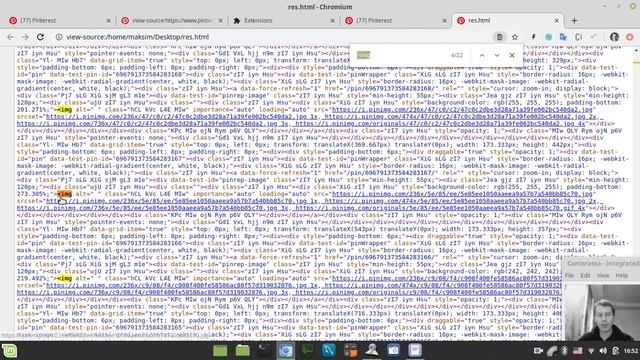Viewport: 640px width, 360px height.
Task: Open first src link 47c0c2dbe3d28a71 236x jpg
Action: click(x=462, y=109)
